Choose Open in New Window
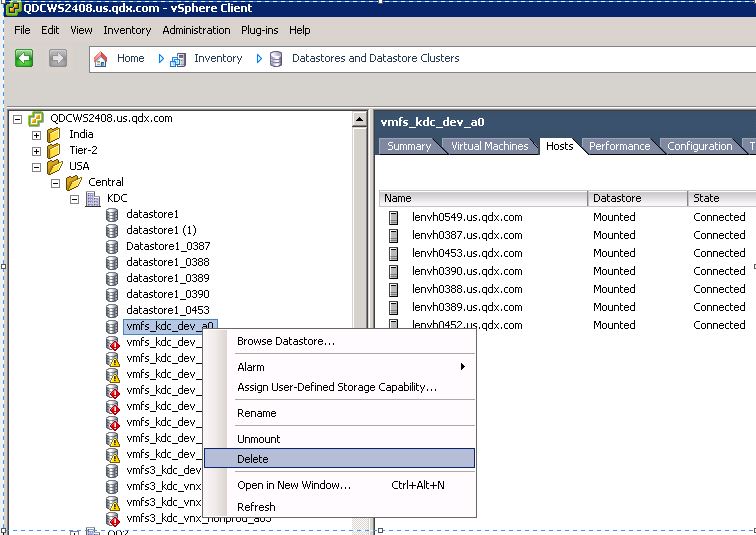This screenshot has width=756, height=535. pos(339,485)
